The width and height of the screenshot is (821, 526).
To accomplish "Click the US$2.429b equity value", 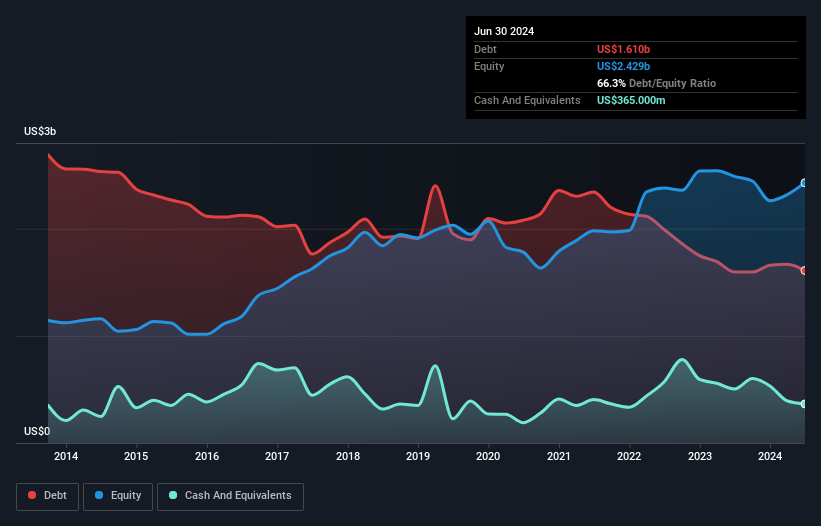I will 623,66.
